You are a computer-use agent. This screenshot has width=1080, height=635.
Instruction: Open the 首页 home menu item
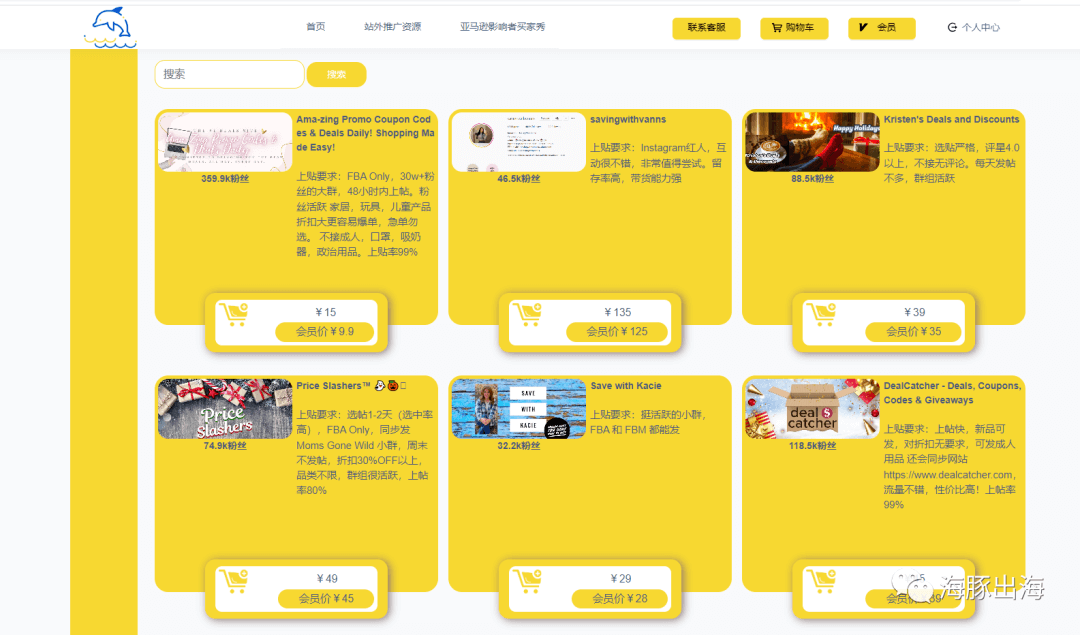[315, 27]
